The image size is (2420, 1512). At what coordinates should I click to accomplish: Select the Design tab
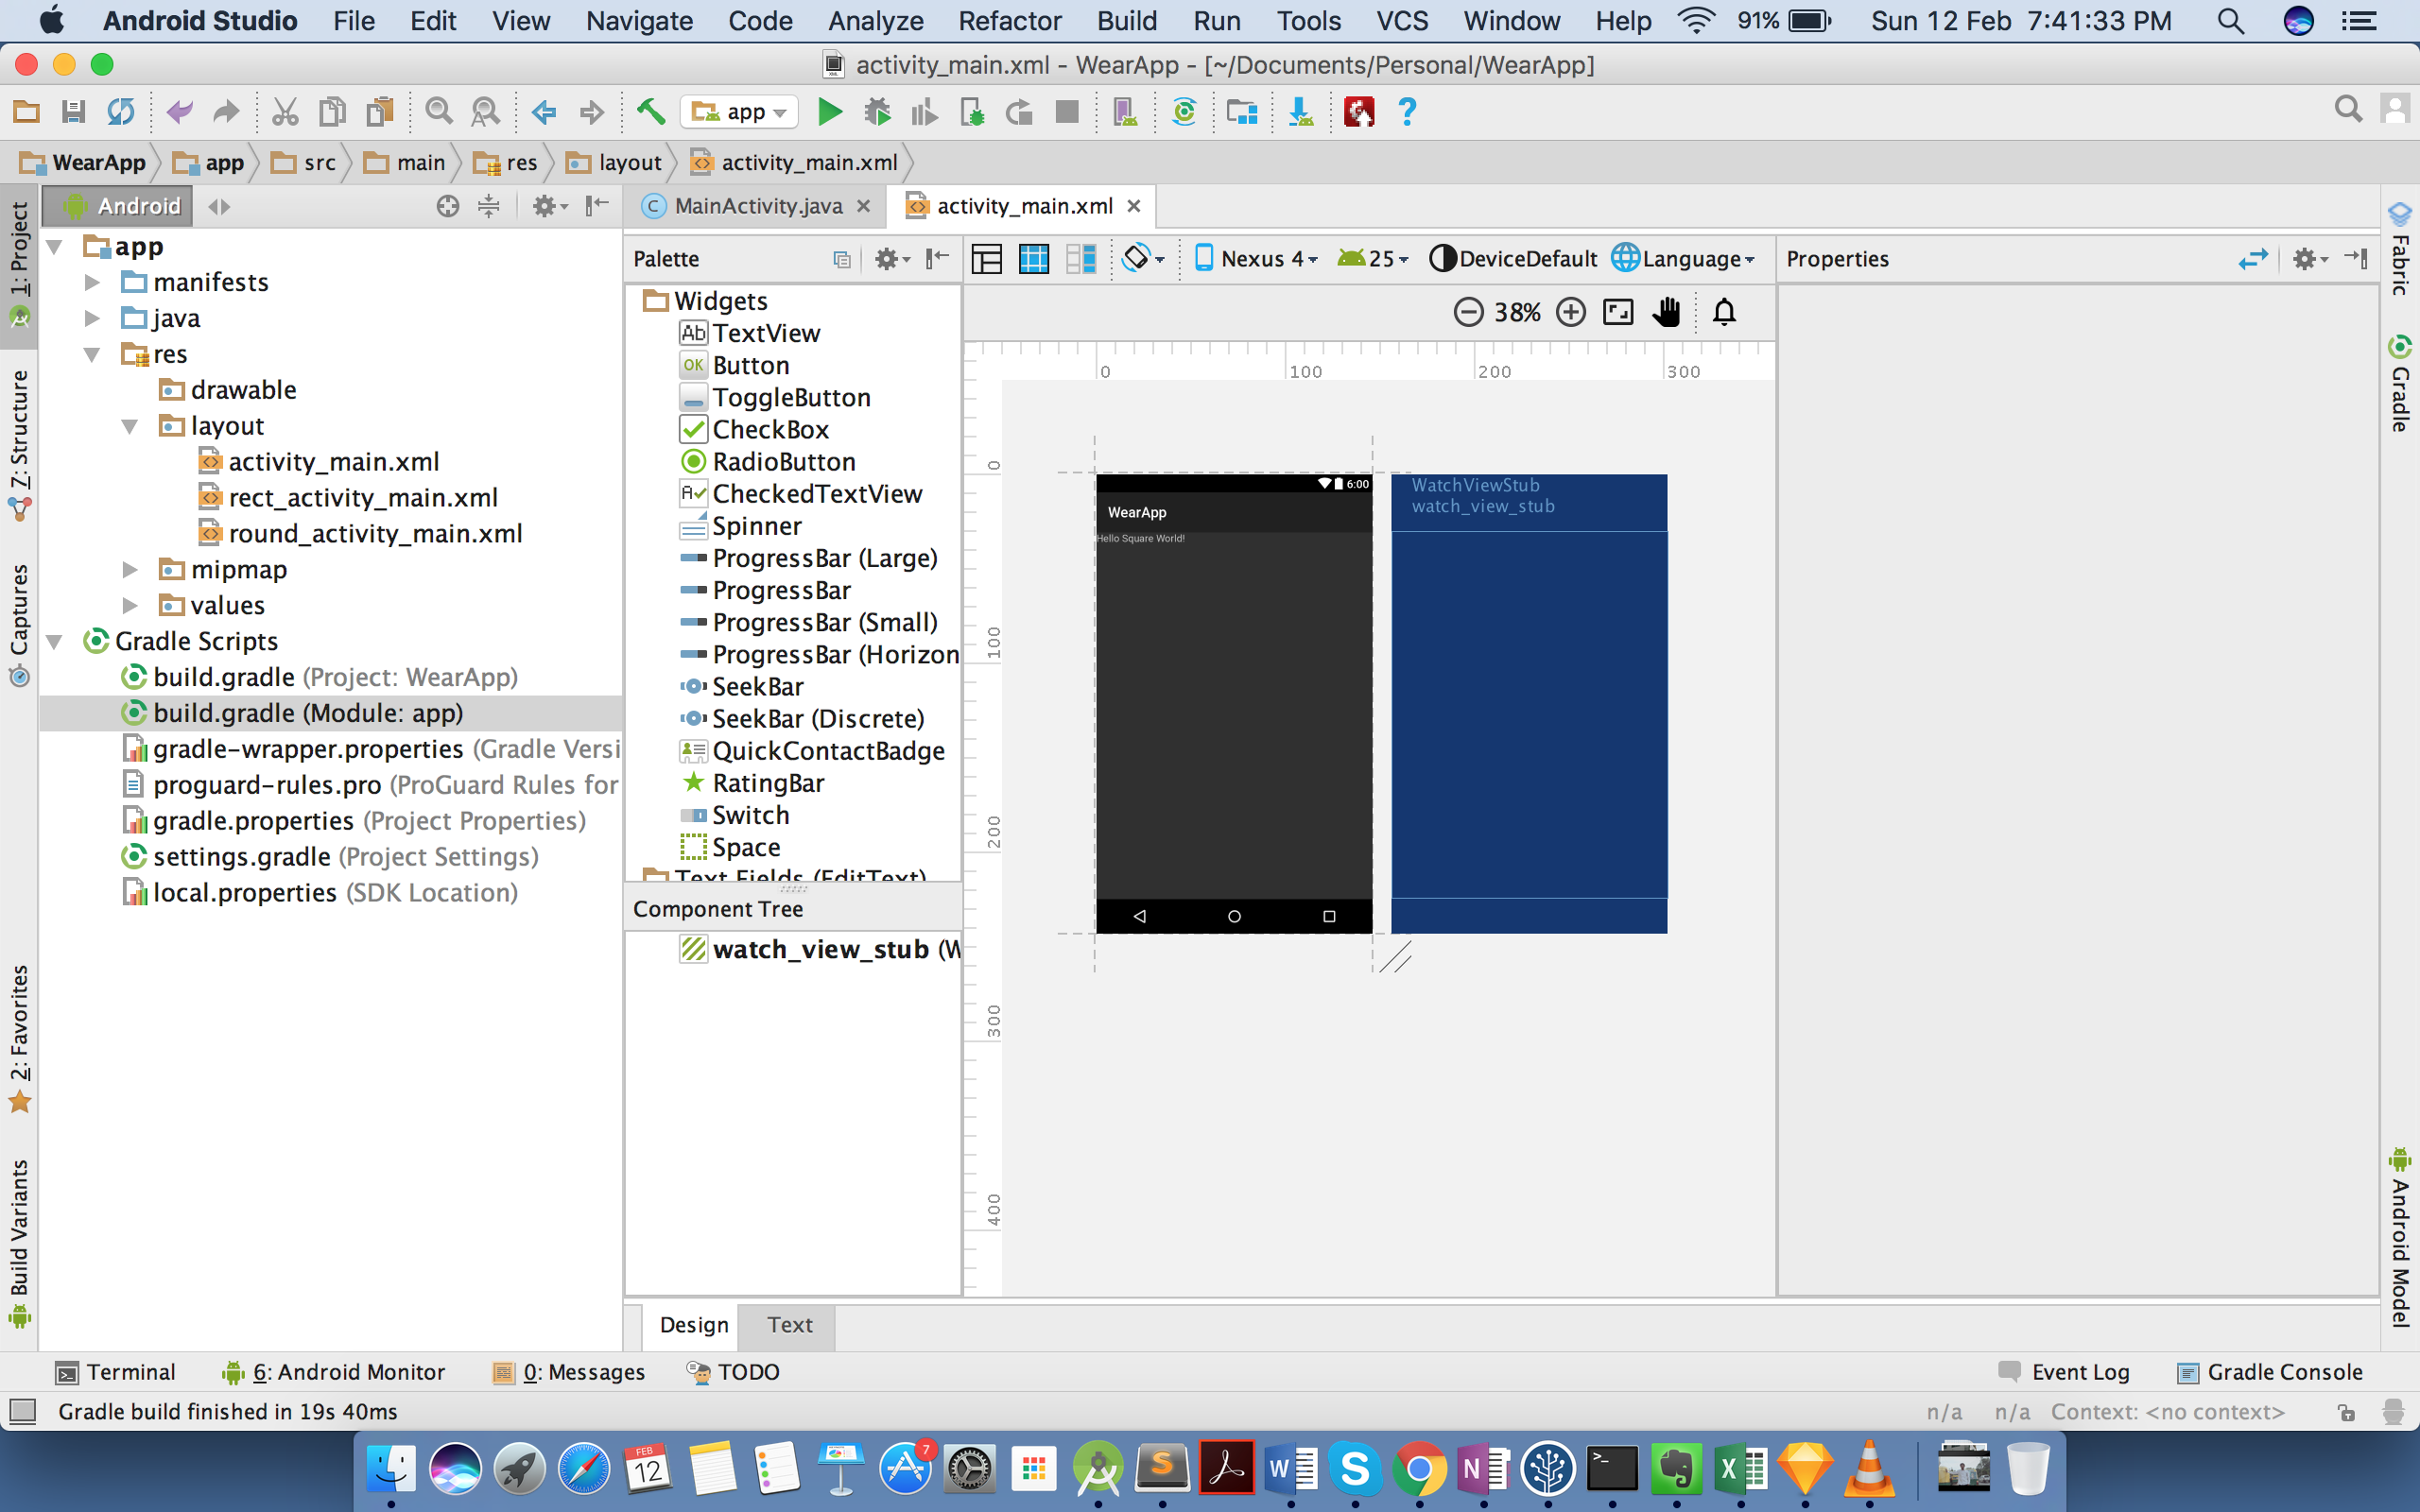693,1325
